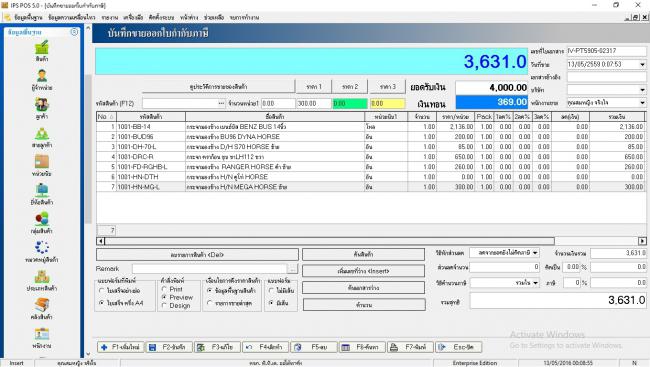Click the 650.00 unit price cell
Image resolution: width=650 pixels, height=367 pixels.
[455, 157]
